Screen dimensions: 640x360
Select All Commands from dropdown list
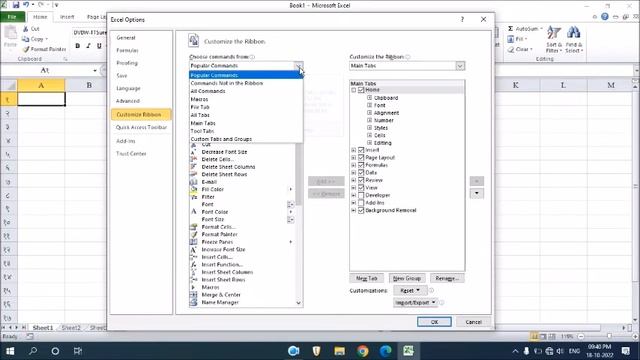(246, 91)
